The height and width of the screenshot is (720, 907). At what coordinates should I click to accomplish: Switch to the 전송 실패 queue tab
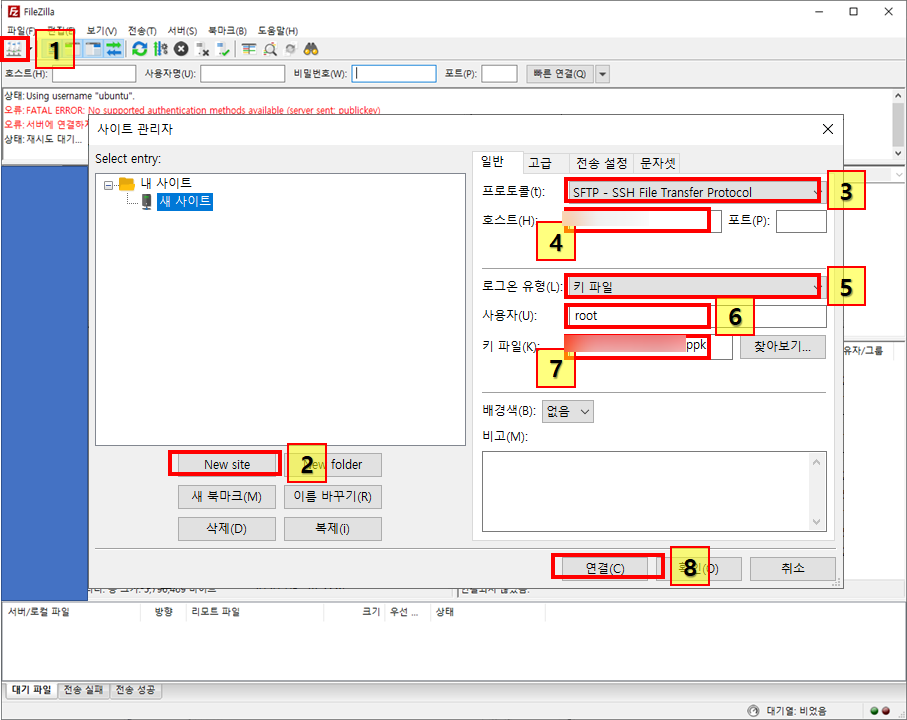(x=83, y=690)
